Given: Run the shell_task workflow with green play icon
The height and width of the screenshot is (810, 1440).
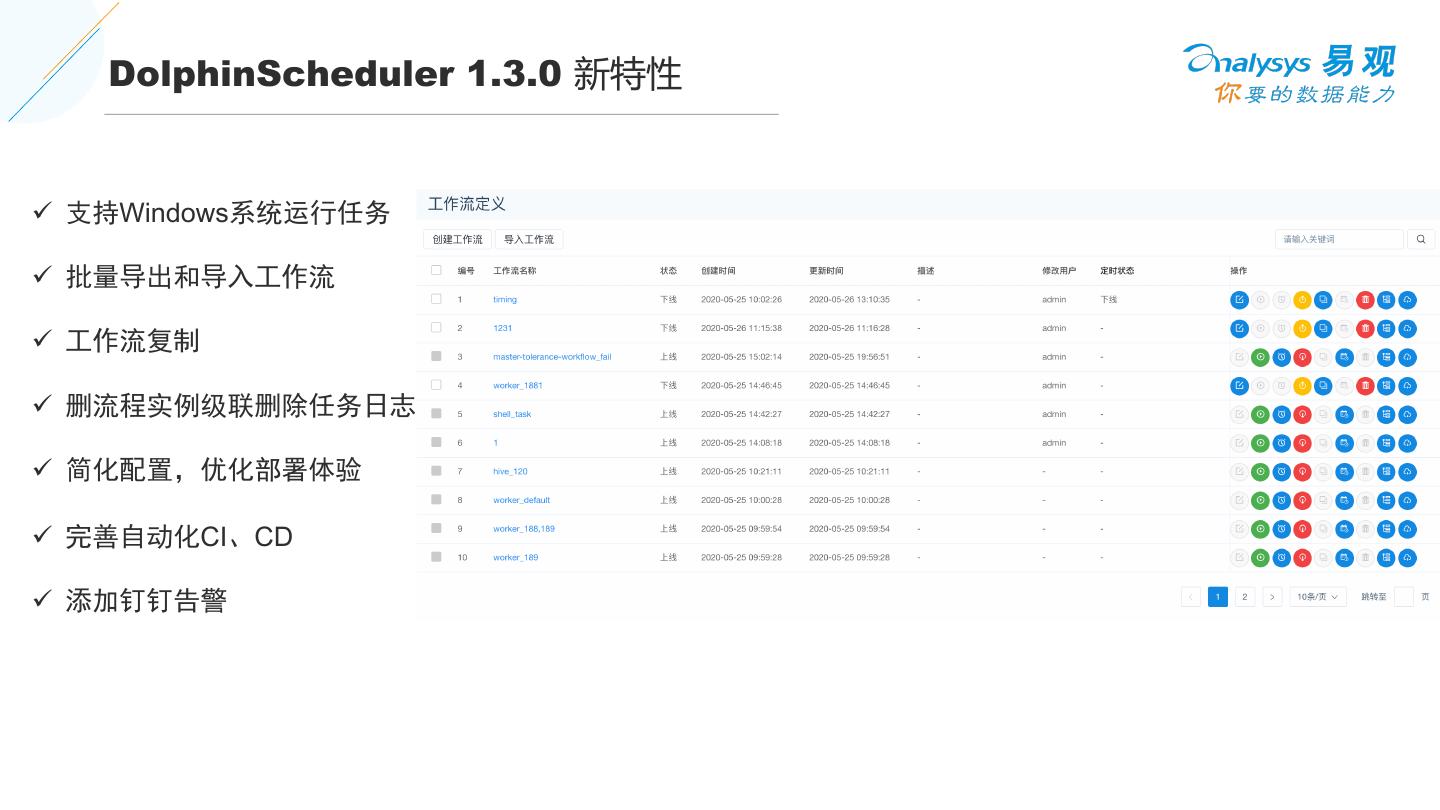Looking at the screenshot, I should [1261, 414].
